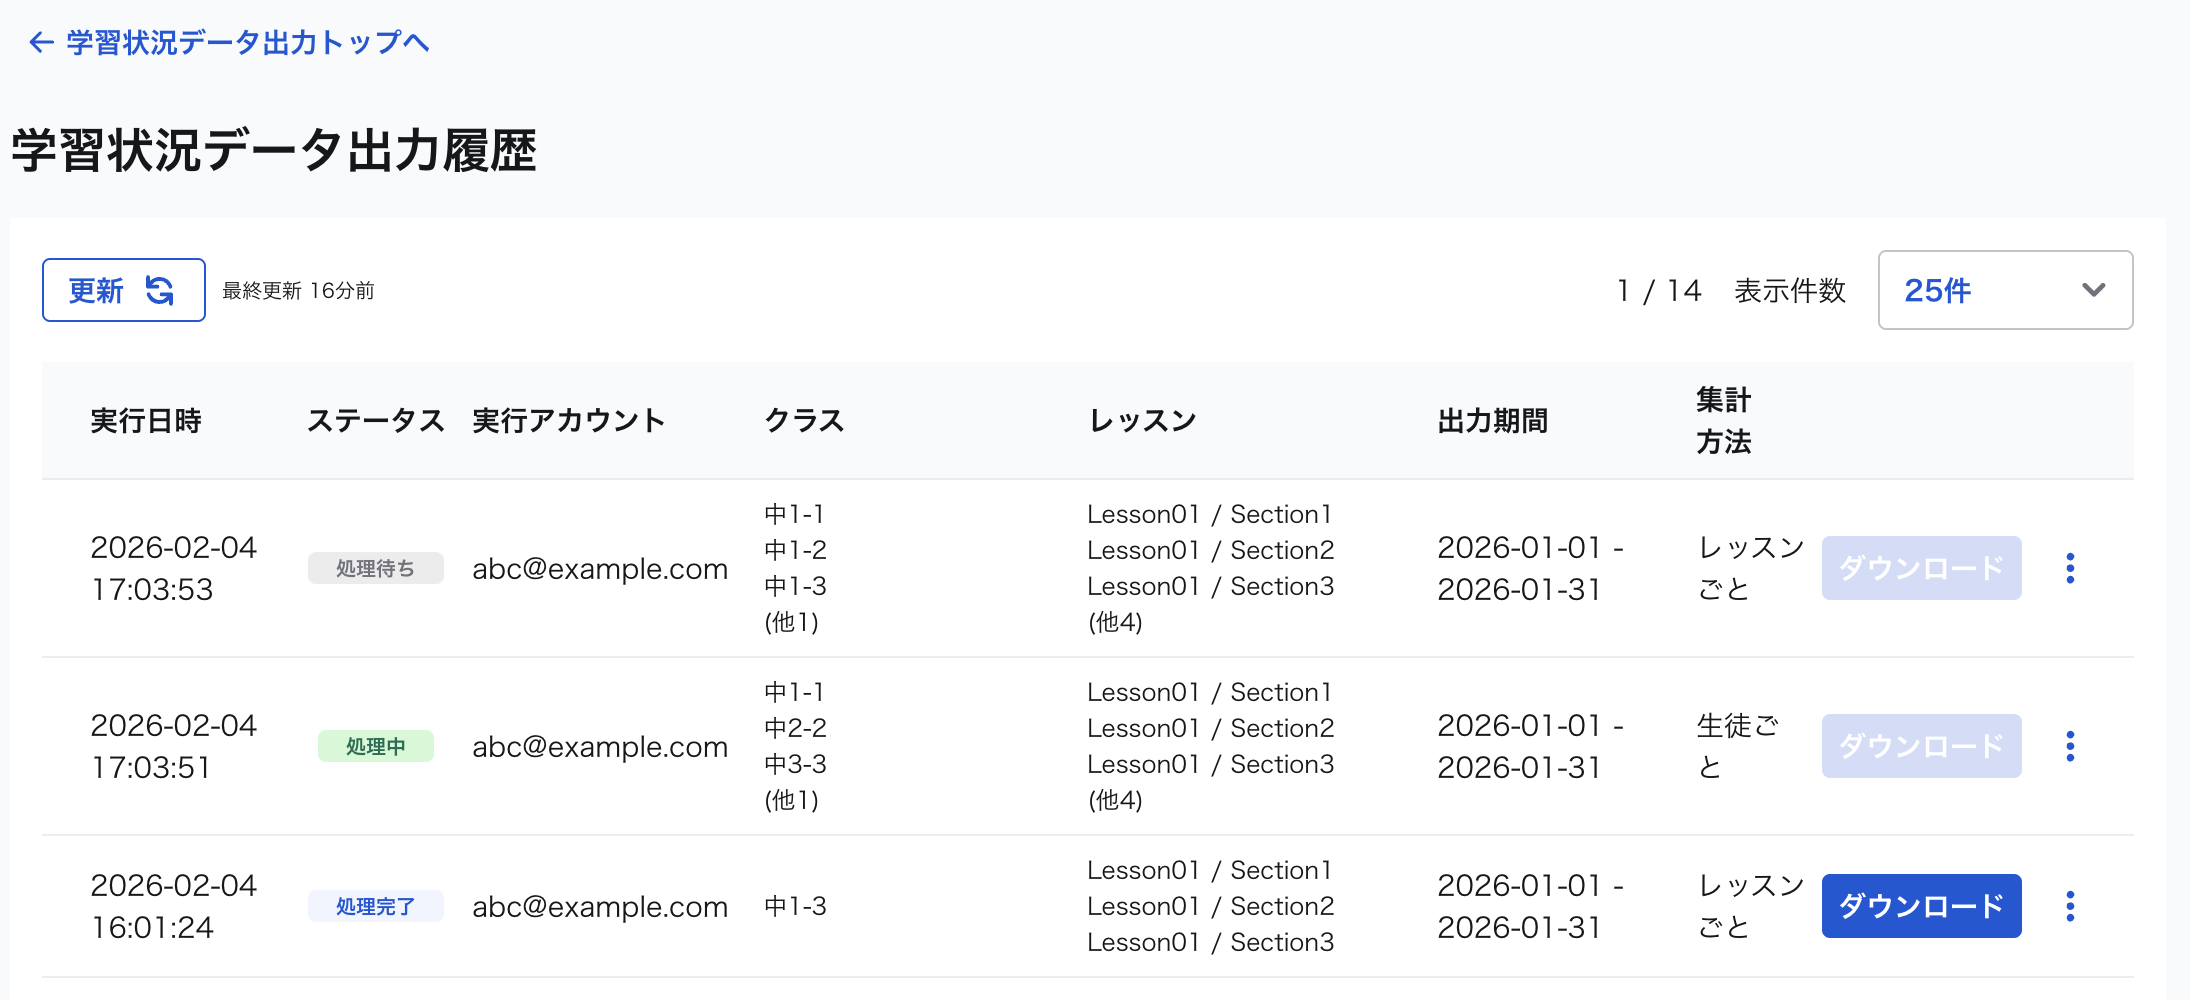Open the kebab menu for the 17:03:53 entry
Image resolution: width=2190 pixels, height=1000 pixels.
click(2069, 568)
